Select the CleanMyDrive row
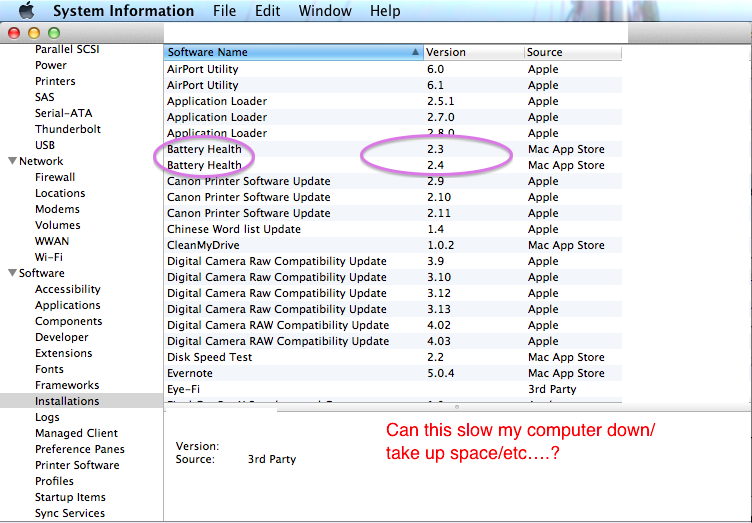The width and height of the screenshot is (752, 523). point(393,245)
